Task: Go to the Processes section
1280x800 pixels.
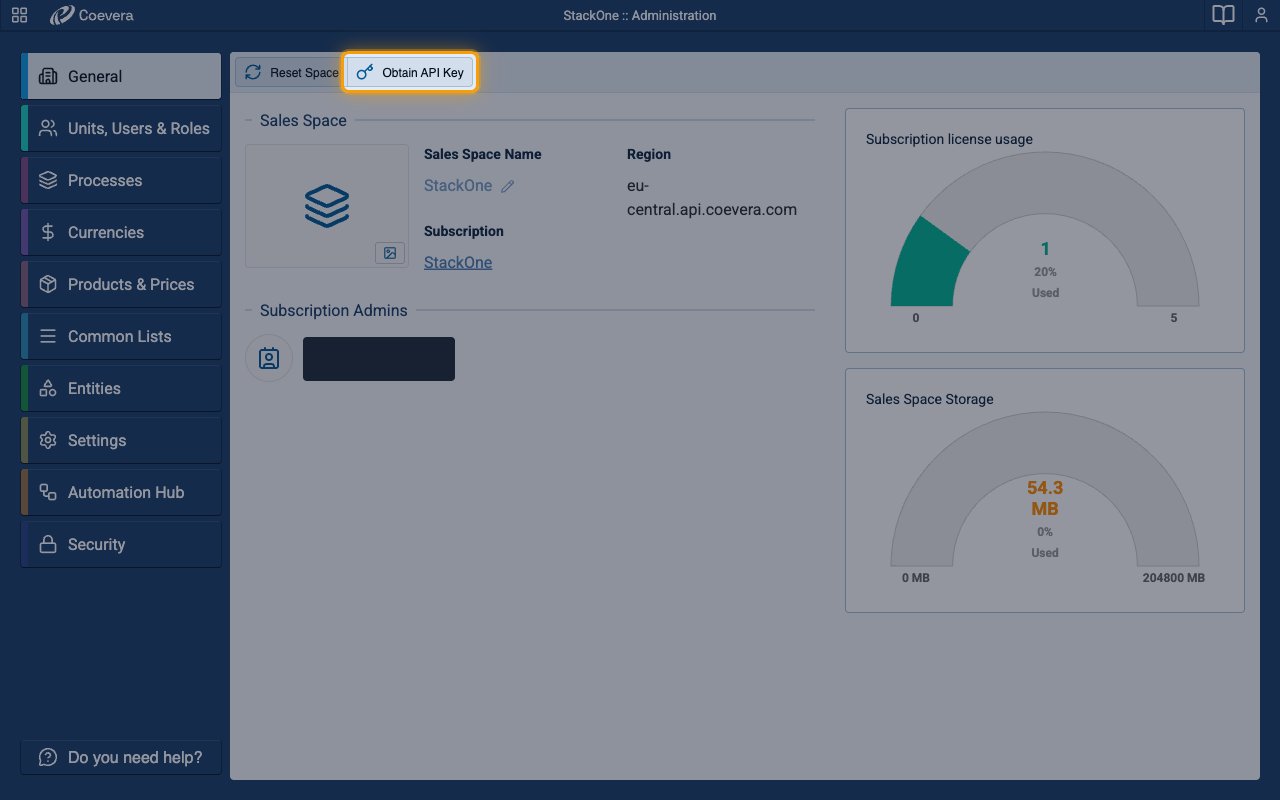Action: point(121,180)
